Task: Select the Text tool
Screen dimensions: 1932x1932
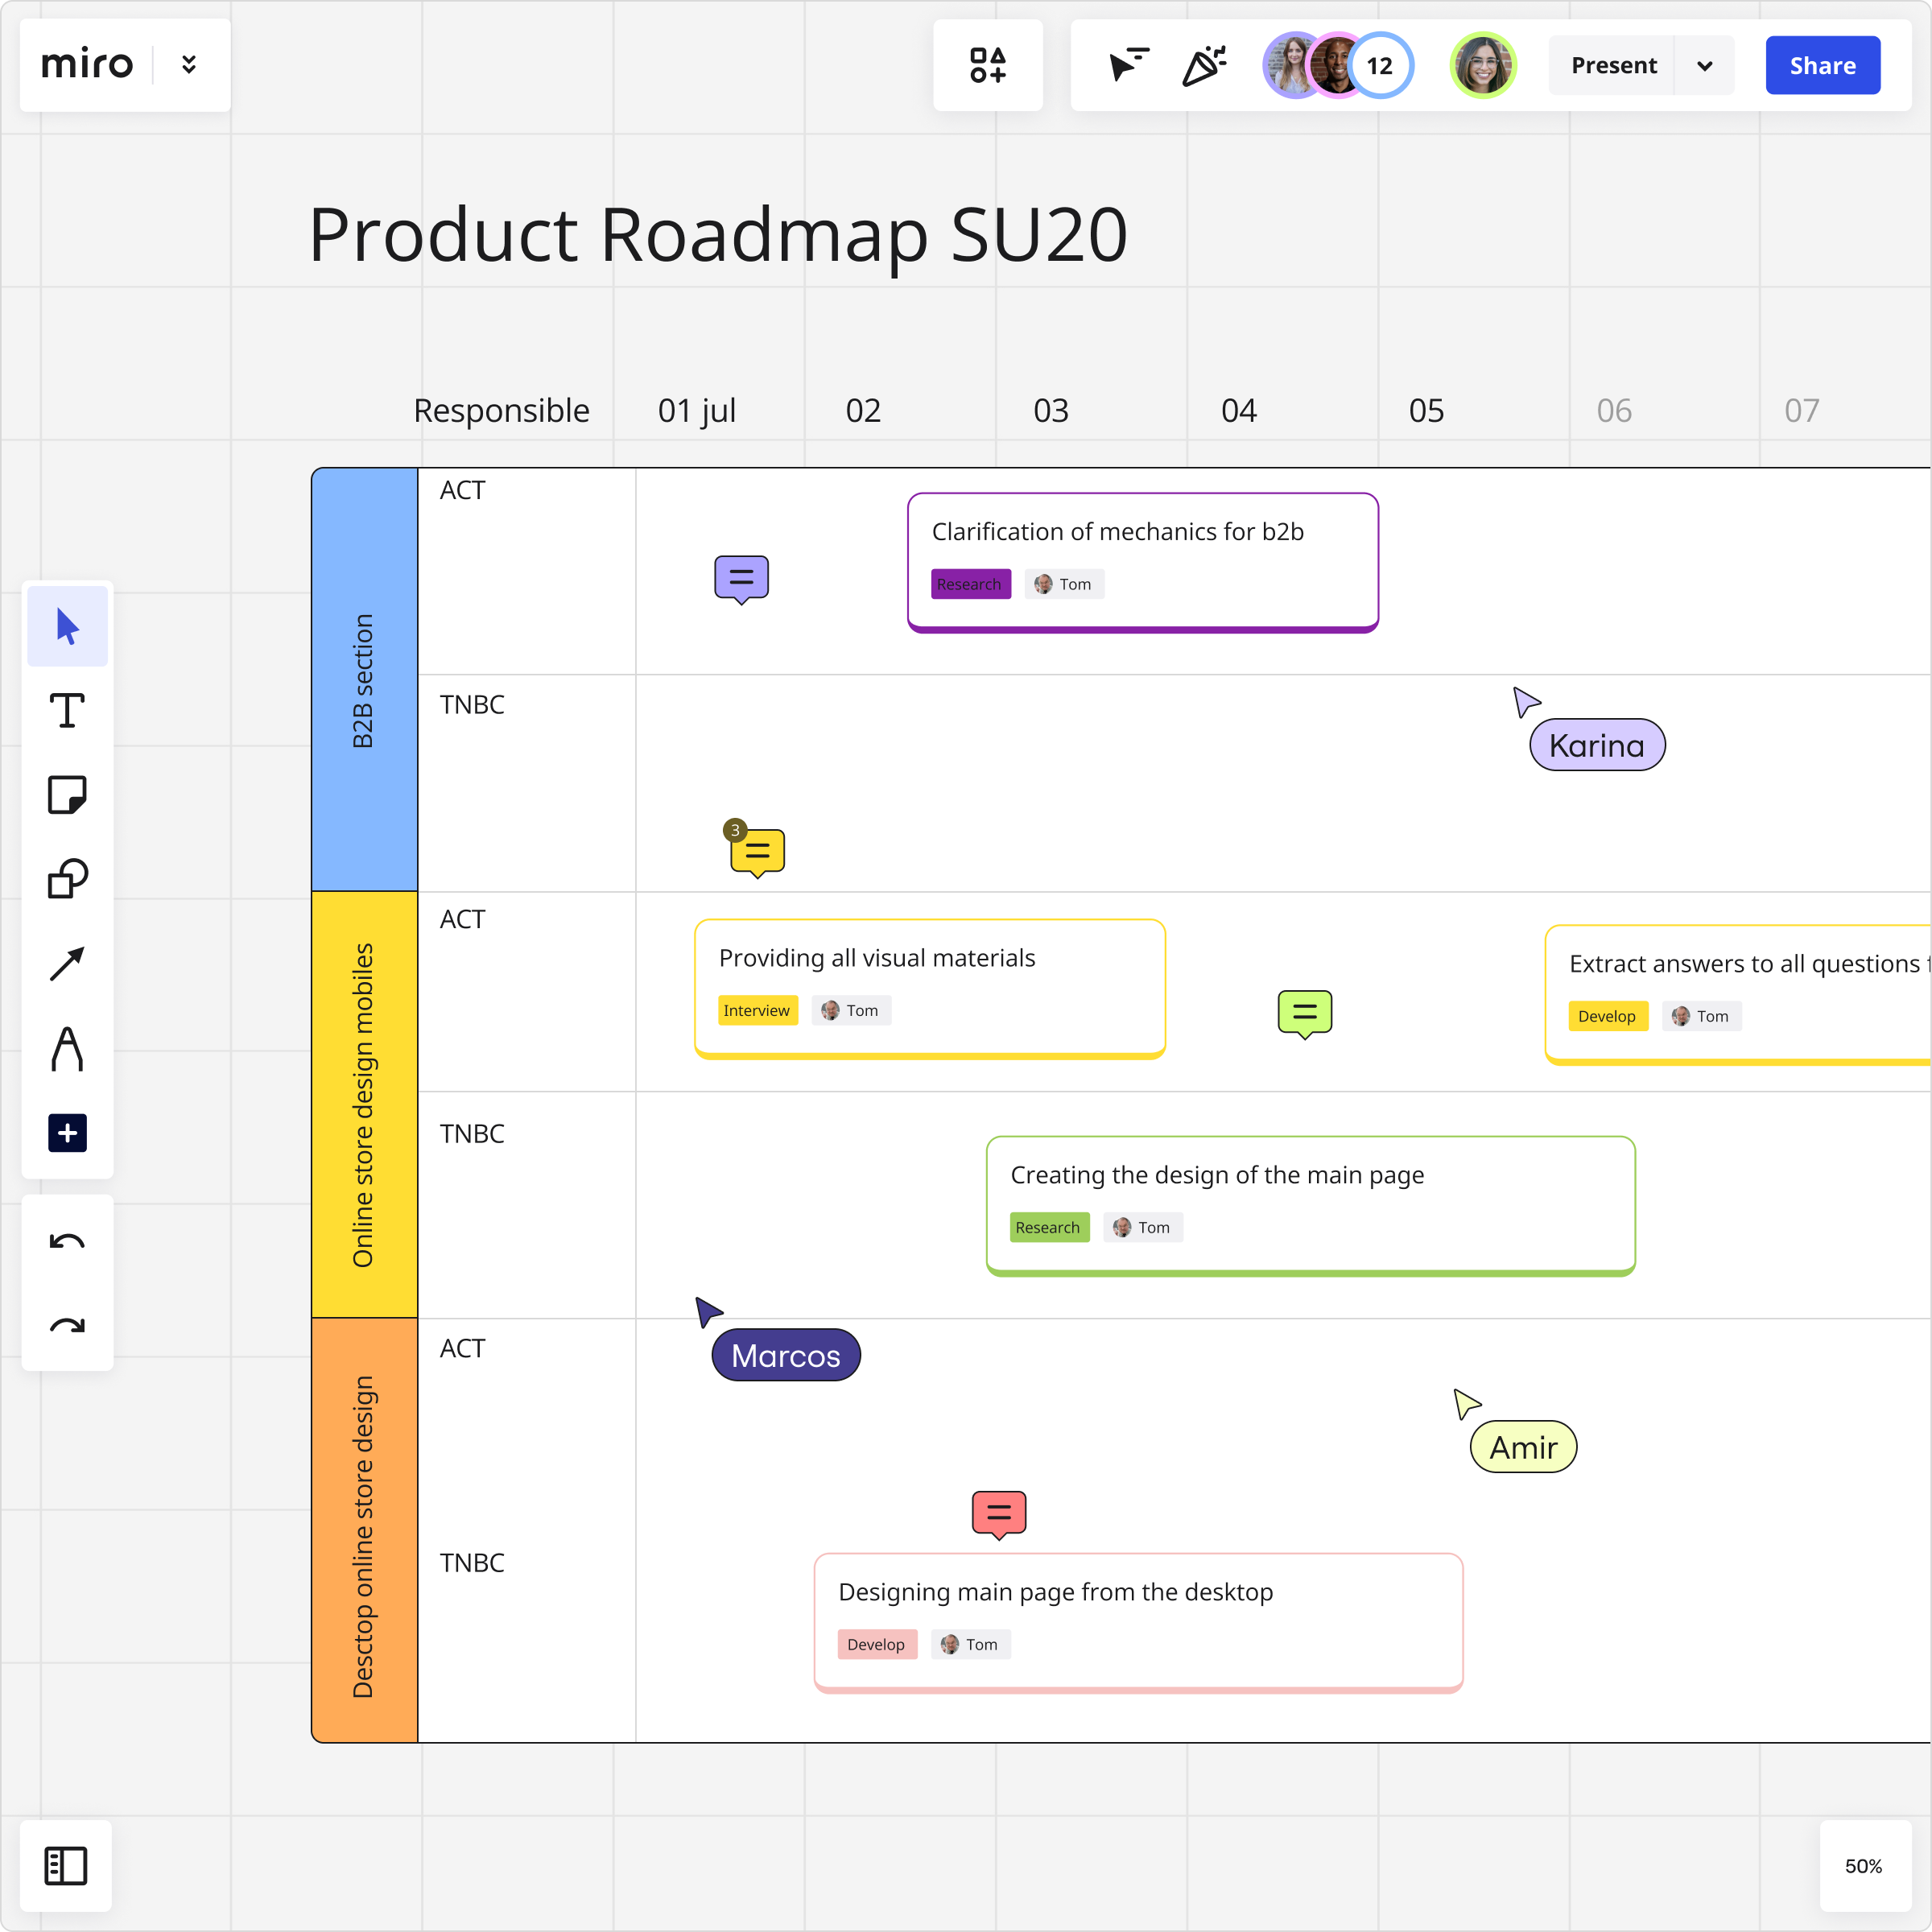Action: tap(67, 711)
